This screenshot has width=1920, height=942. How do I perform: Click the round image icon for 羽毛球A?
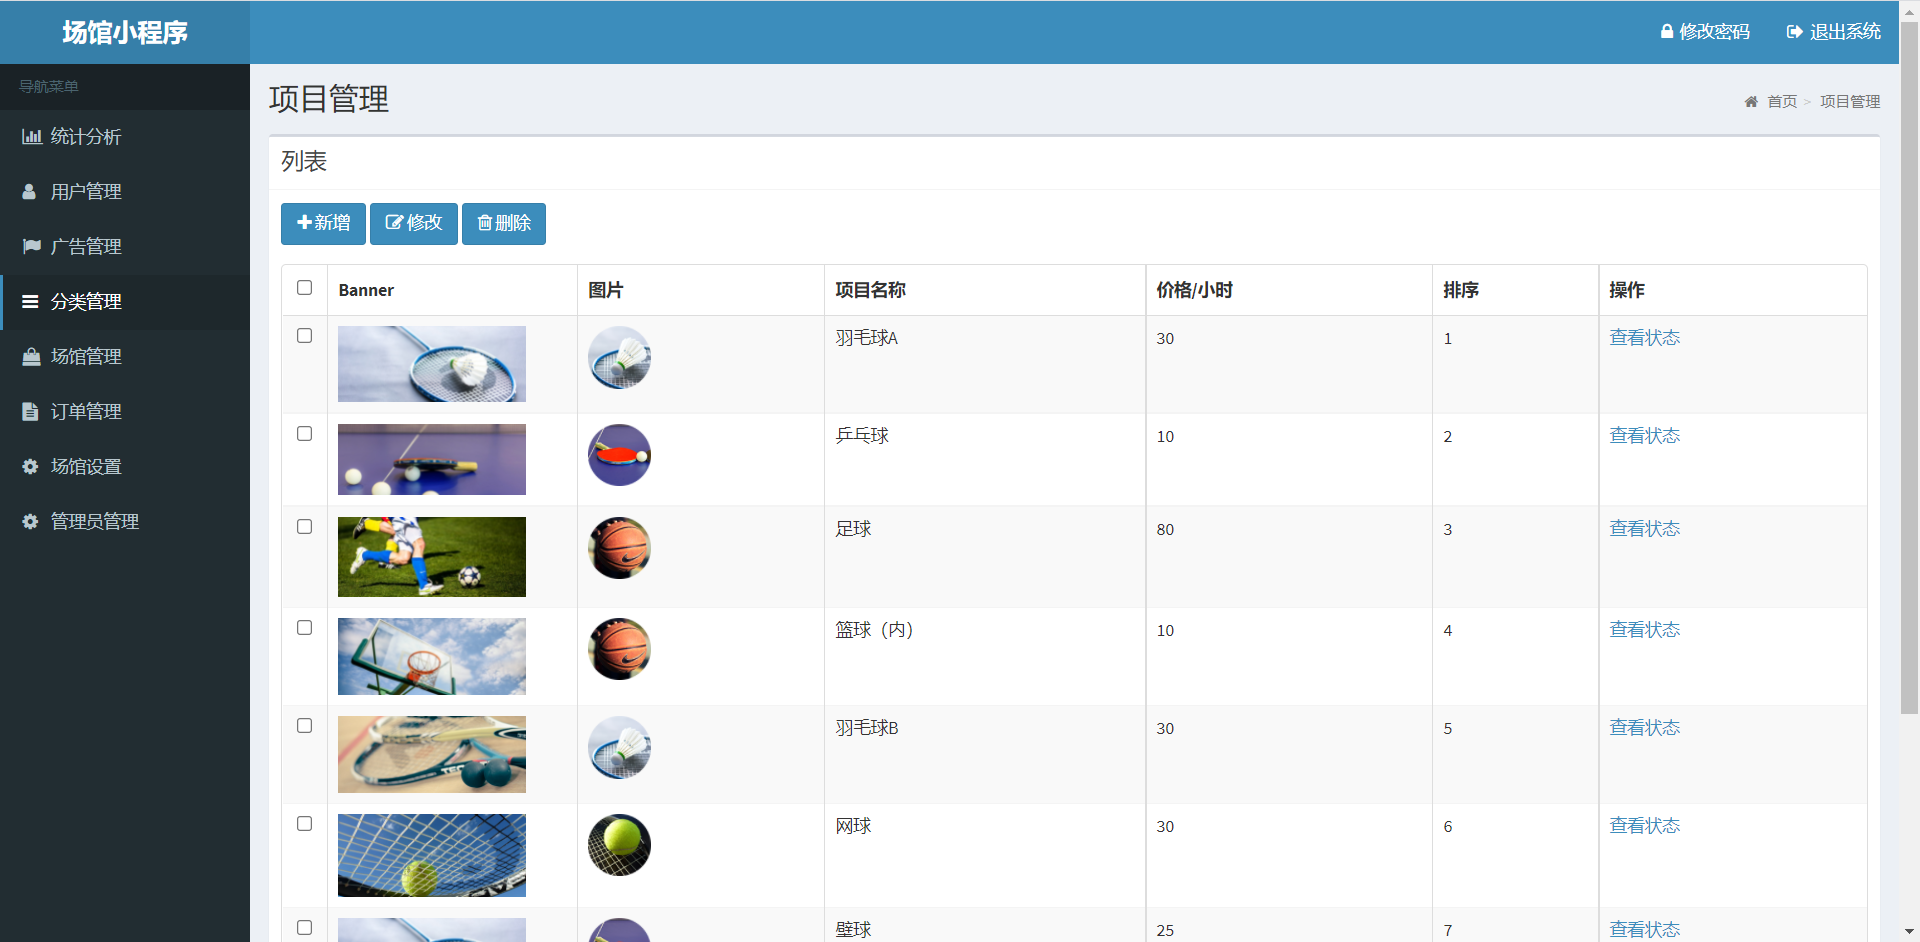tap(619, 357)
